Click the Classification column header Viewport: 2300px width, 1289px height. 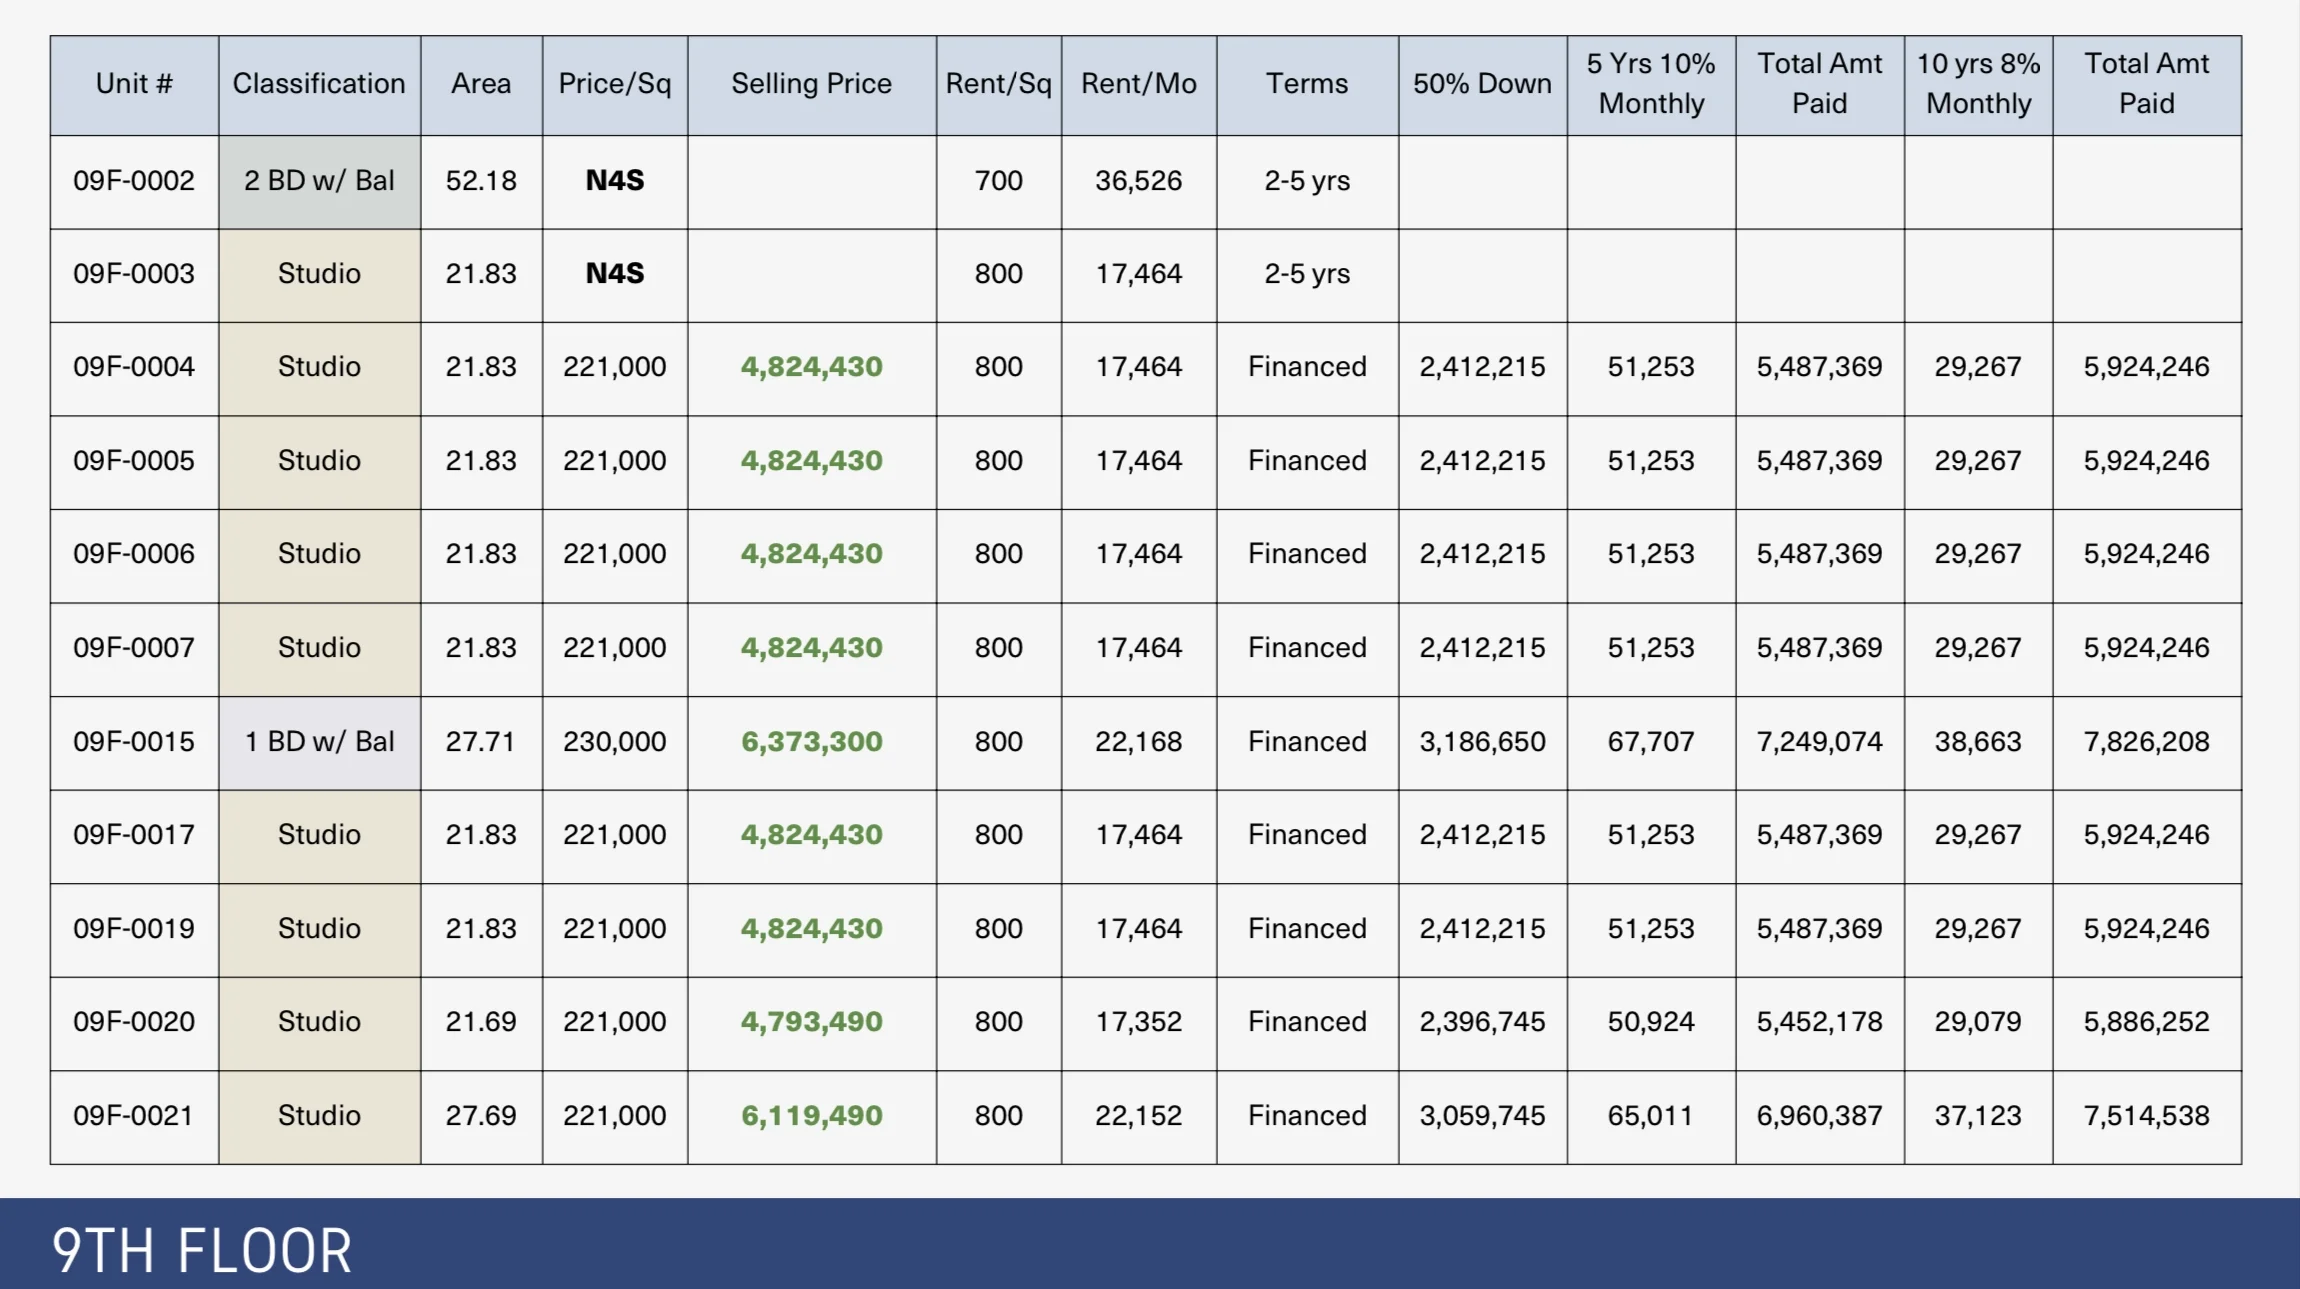pos(319,84)
